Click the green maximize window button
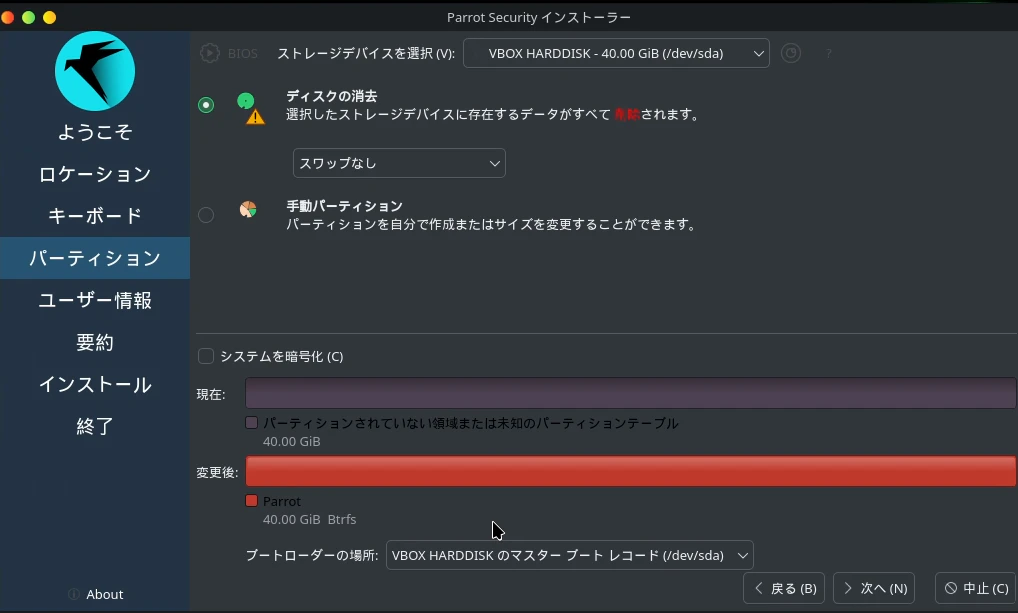 [x=28, y=18]
